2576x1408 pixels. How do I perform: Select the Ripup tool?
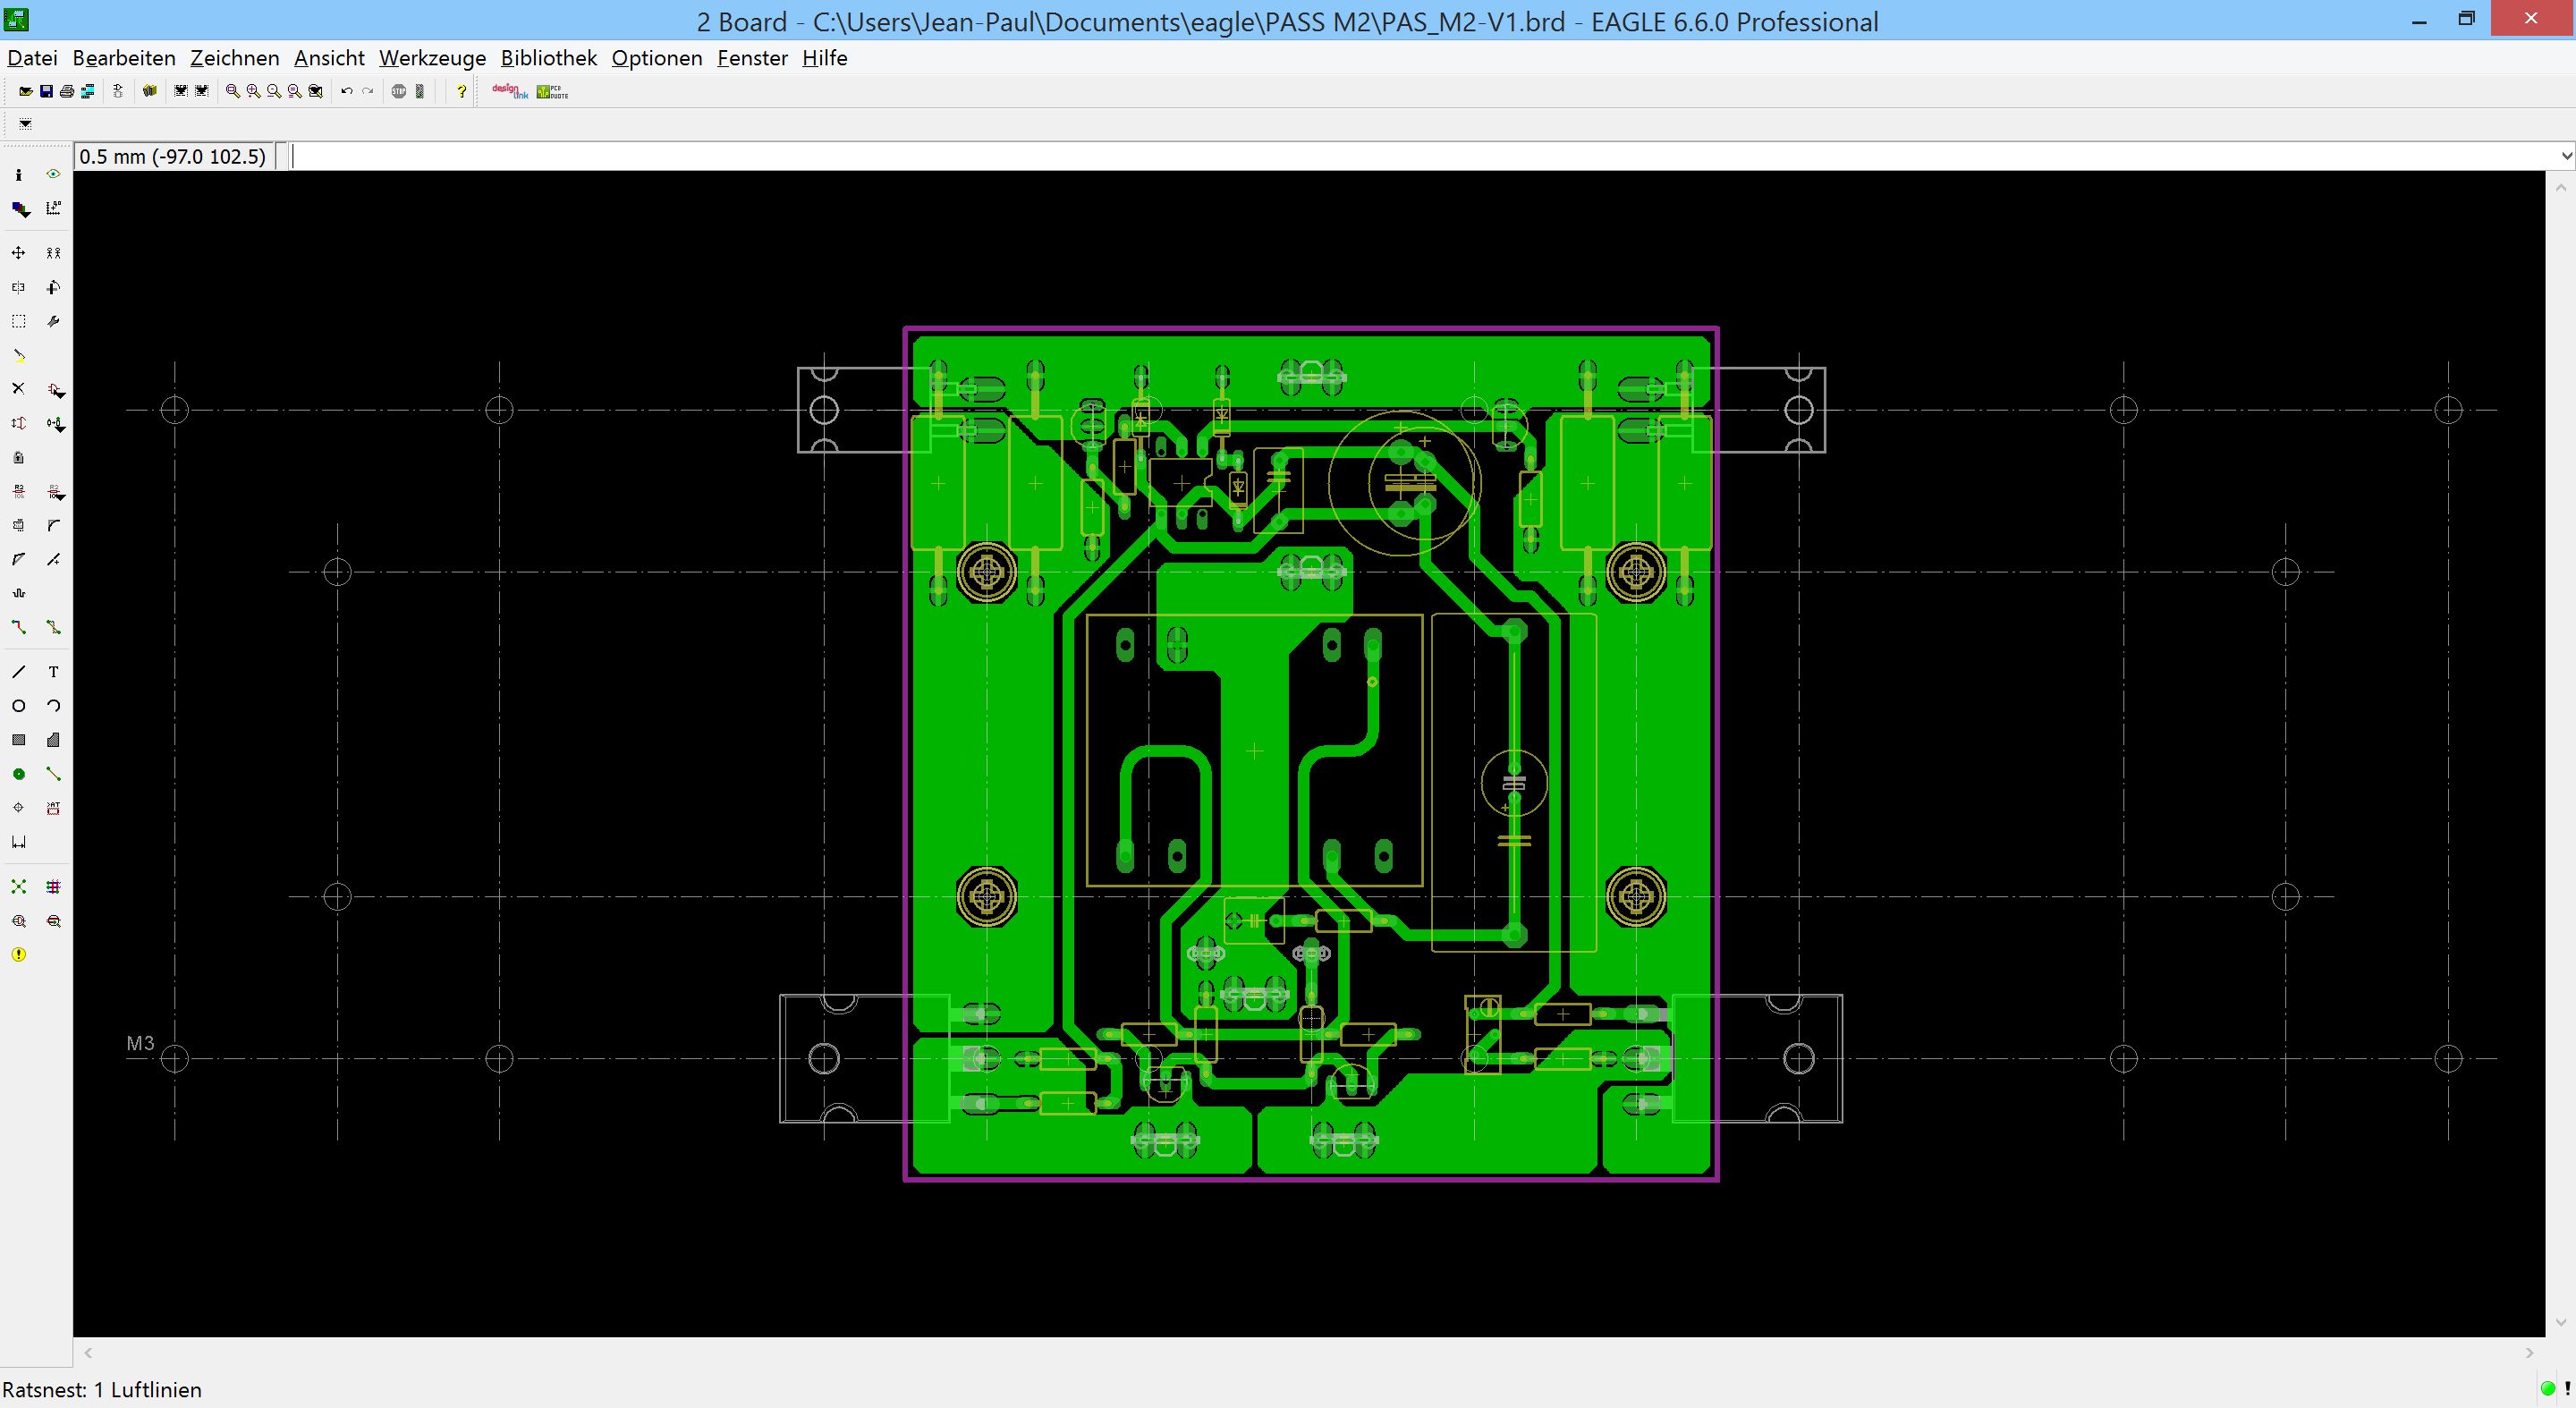pos(54,627)
